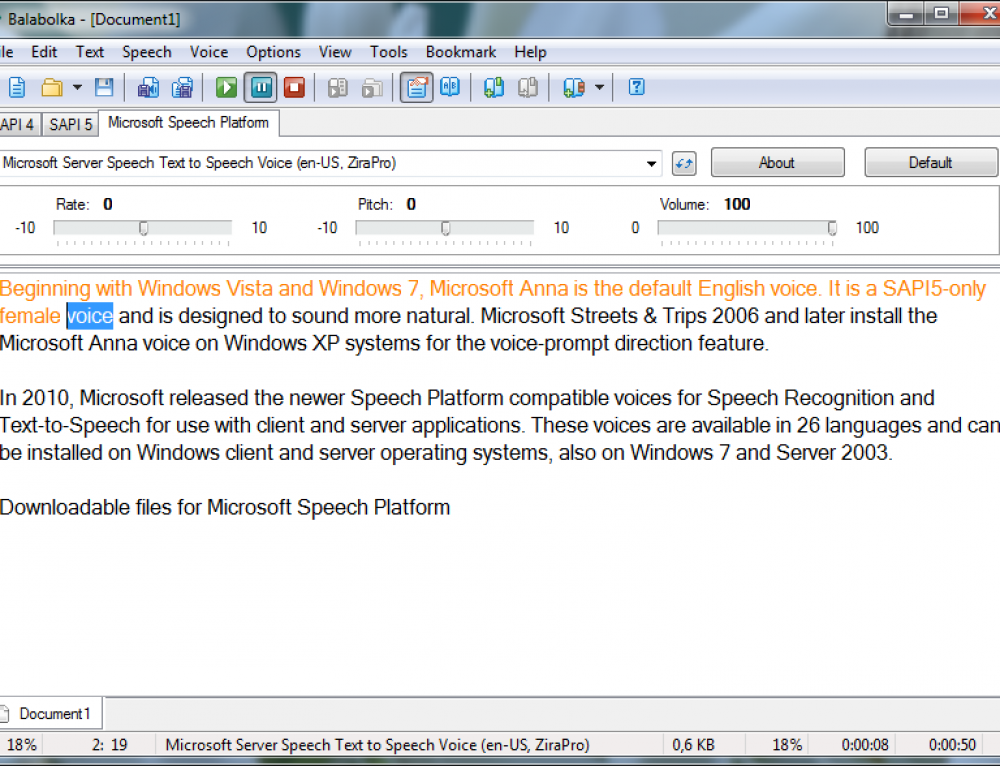
Task: Click the 0:00:08 elapsed time in status bar
Action: coord(865,745)
